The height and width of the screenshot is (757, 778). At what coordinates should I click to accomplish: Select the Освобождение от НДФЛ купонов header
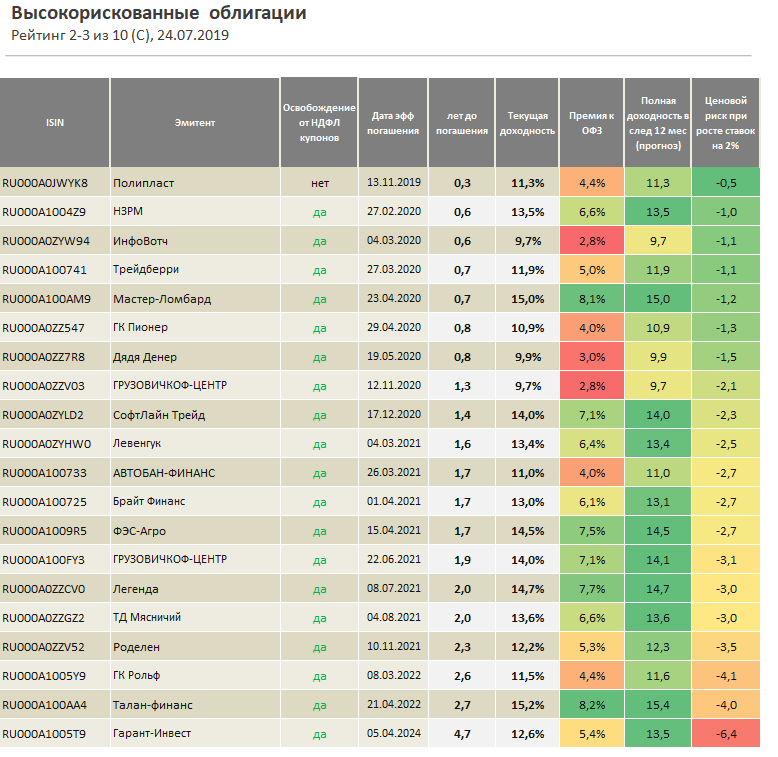pos(319,122)
